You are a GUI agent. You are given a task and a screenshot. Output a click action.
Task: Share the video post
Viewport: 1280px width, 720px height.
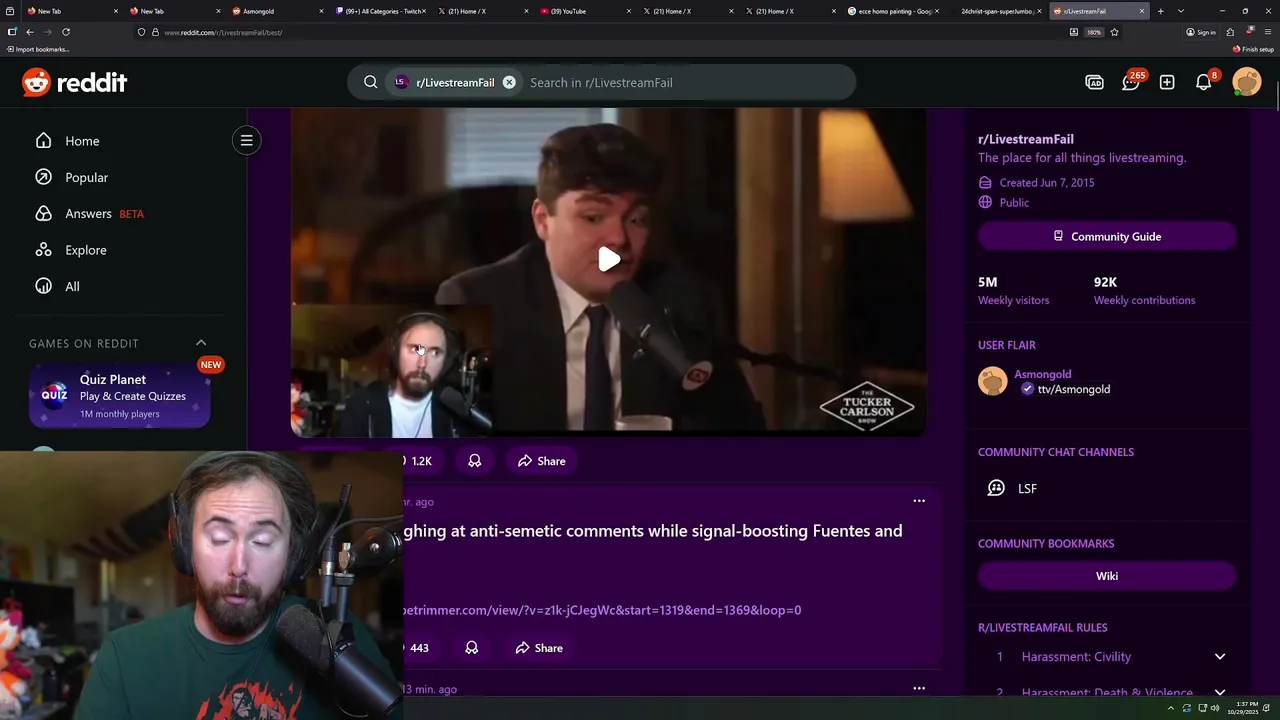pos(542,461)
